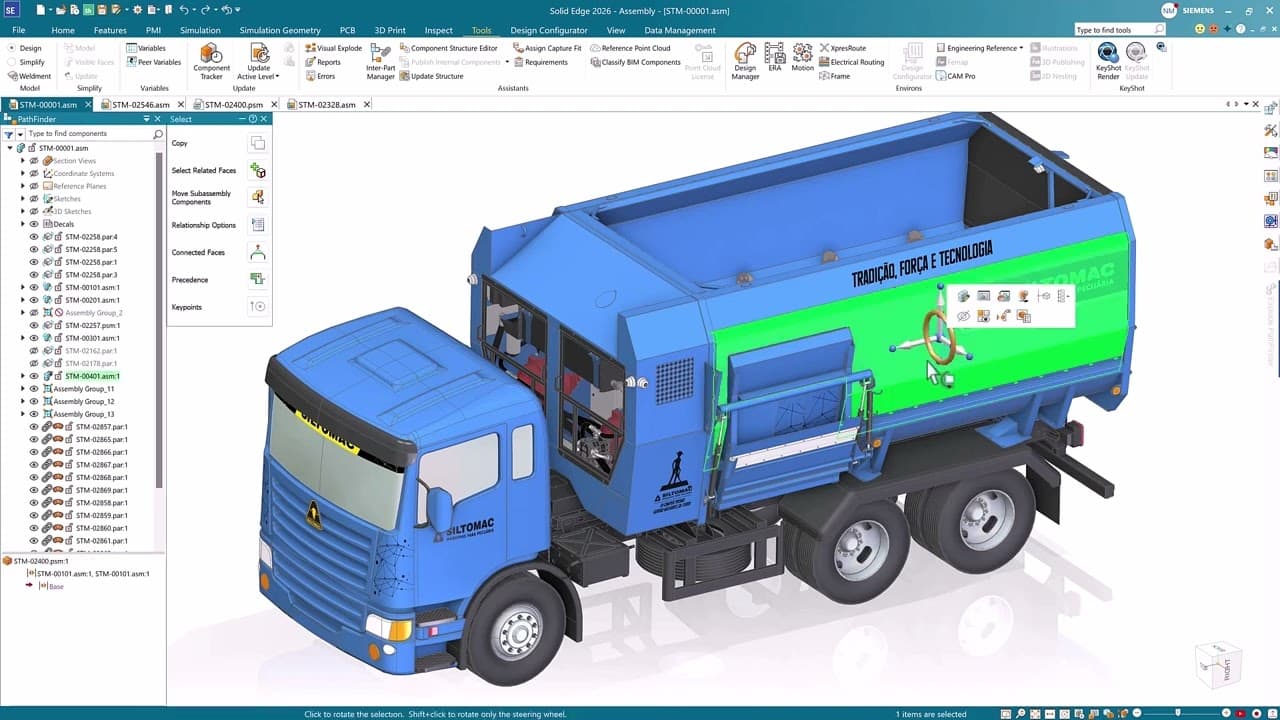The height and width of the screenshot is (720, 1280).
Task: Select the Design radio button
Action: pos(25,48)
